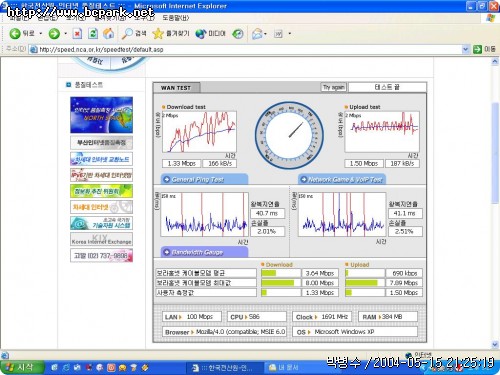Viewport: 500px width, 375px height.
Task: Open the History toolbar icon
Action: point(238,33)
